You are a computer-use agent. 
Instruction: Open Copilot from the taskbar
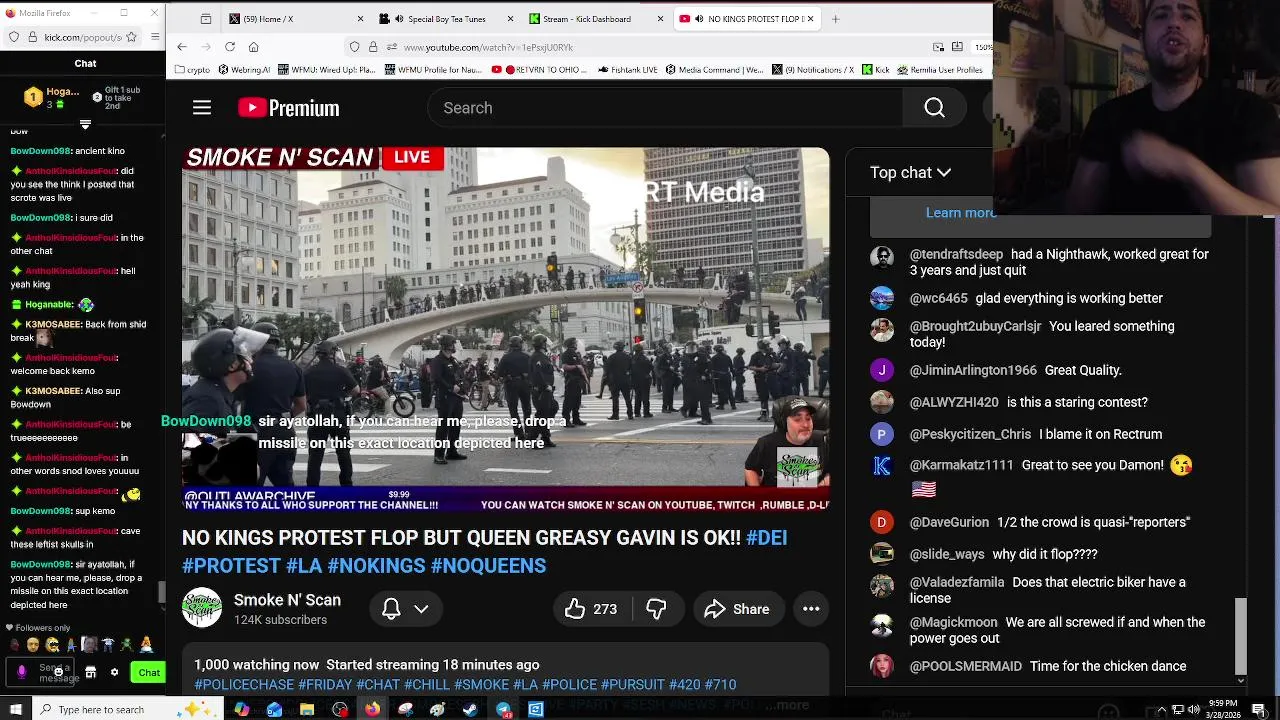pyautogui.click(x=241, y=710)
